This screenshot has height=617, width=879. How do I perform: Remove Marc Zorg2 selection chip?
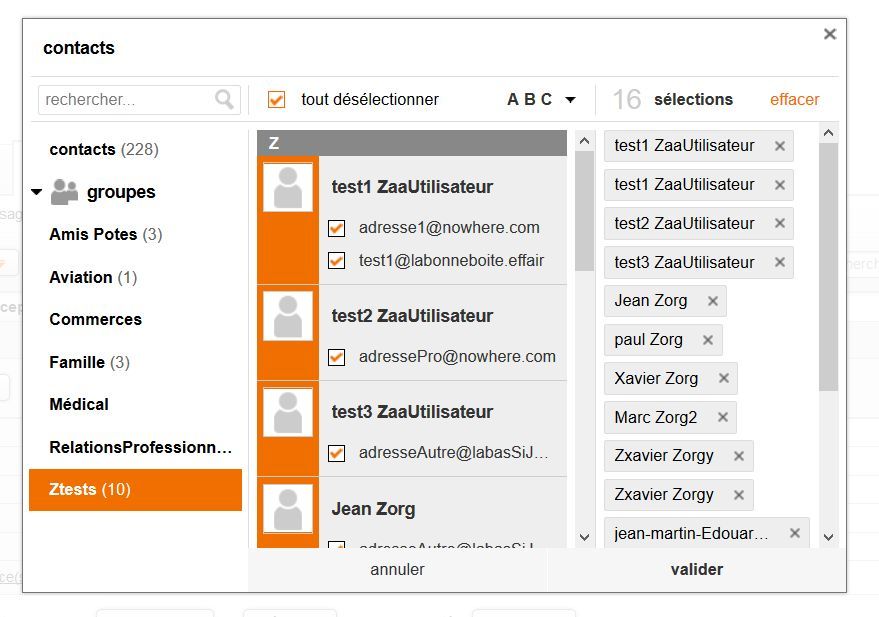[723, 417]
